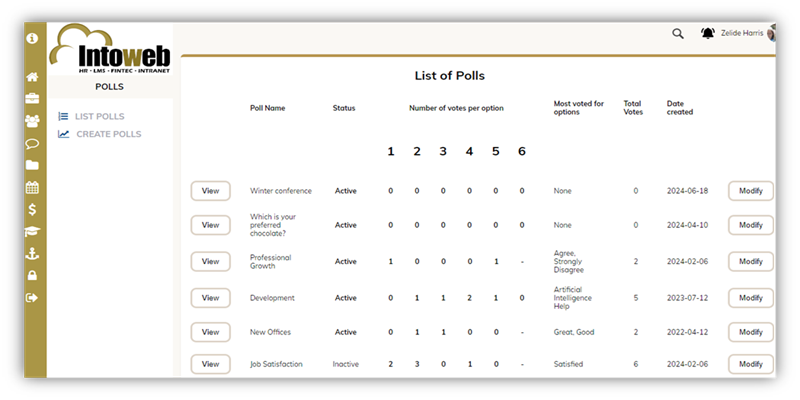Screen dimensions: 800x400
Task: Open the speech bubble chat icon
Action: [32, 143]
